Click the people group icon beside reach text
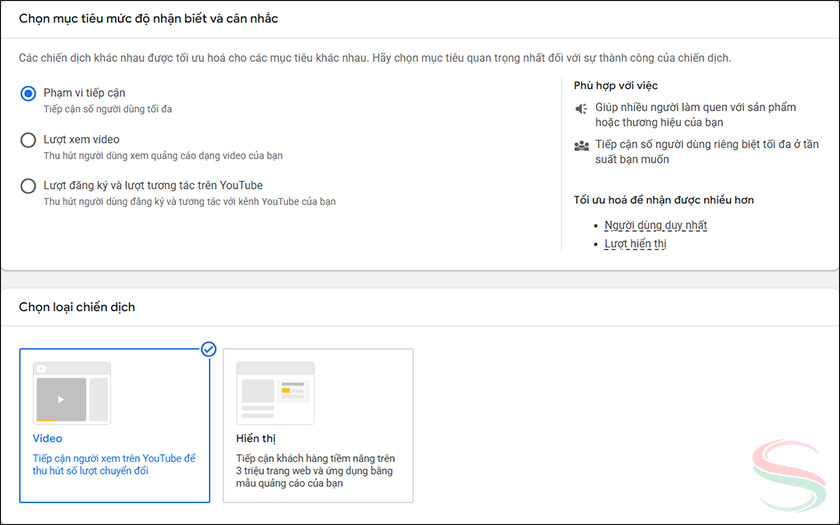The width and height of the screenshot is (840, 525). pyautogui.click(x=581, y=145)
